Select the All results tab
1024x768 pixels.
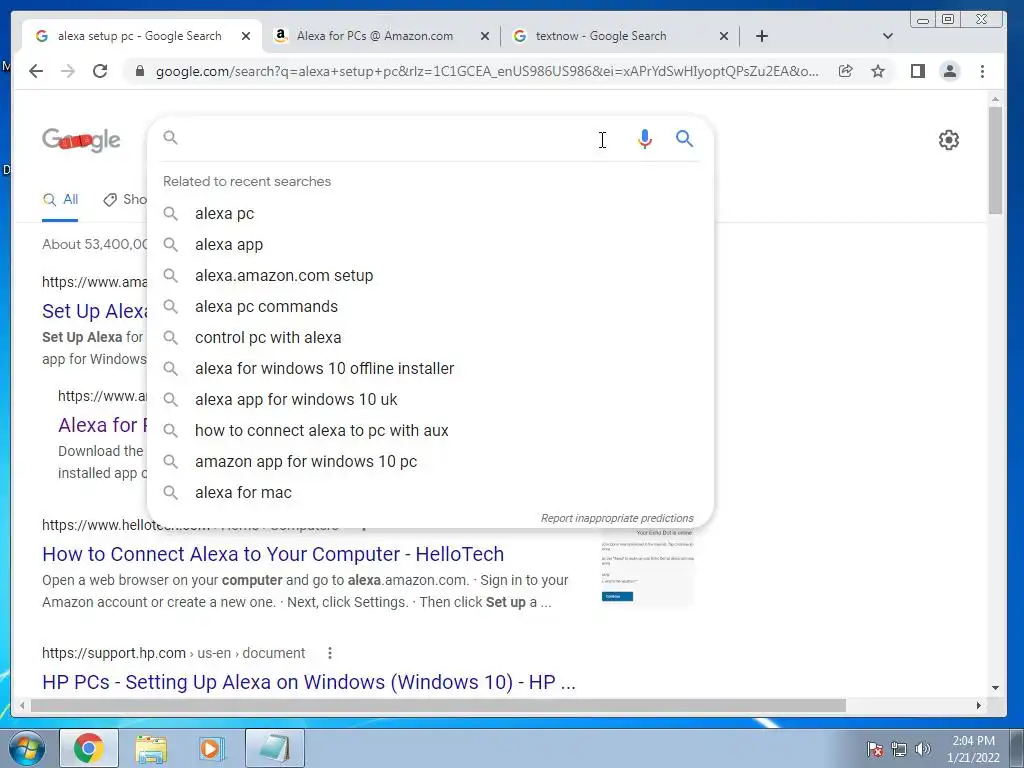60,200
